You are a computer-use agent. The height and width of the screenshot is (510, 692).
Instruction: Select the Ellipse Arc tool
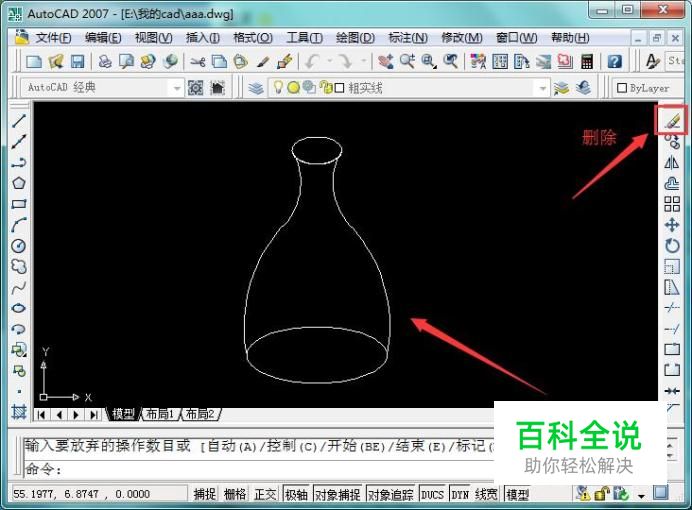pos(19,329)
